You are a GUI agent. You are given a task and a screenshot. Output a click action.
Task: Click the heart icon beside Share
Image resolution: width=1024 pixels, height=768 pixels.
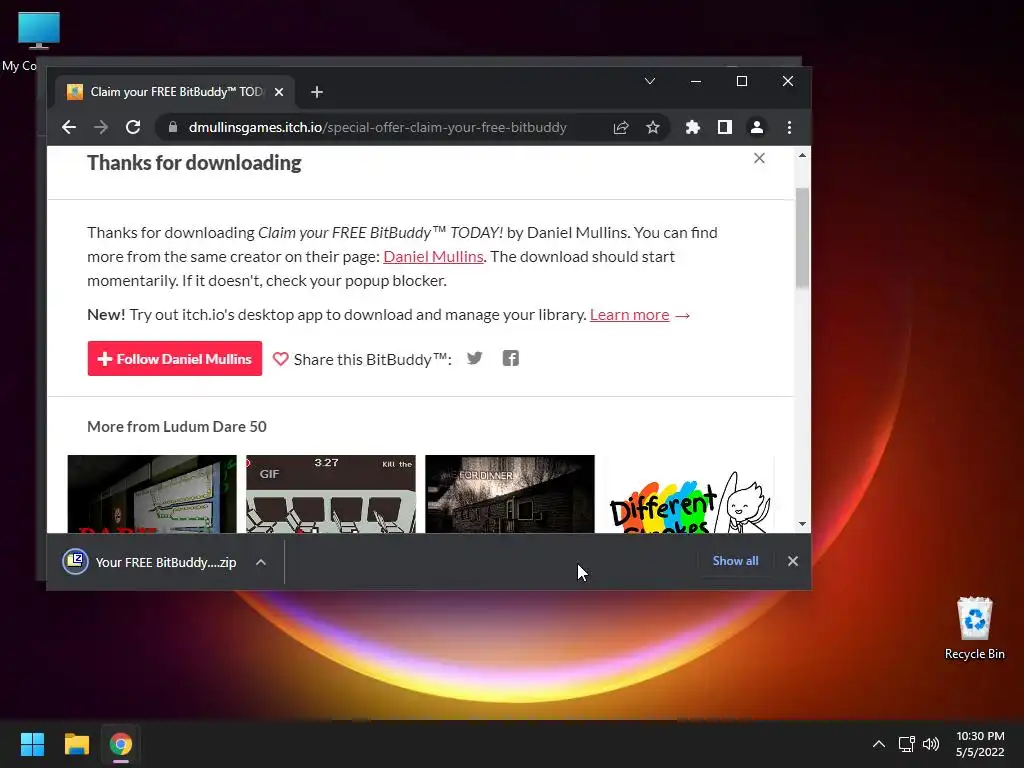pyautogui.click(x=280, y=359)
